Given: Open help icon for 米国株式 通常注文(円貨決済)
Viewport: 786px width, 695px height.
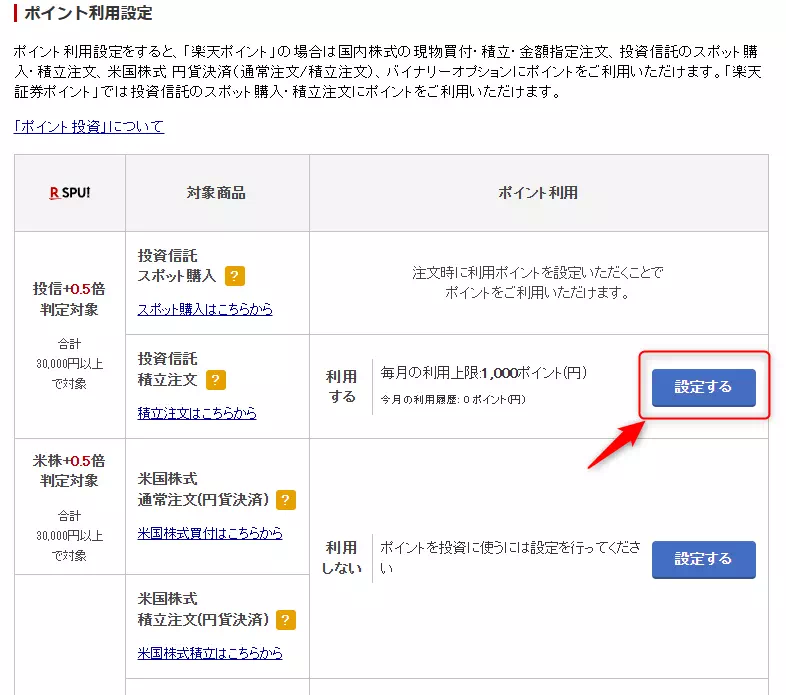Looking at the screenshot, I should (286, 500).
